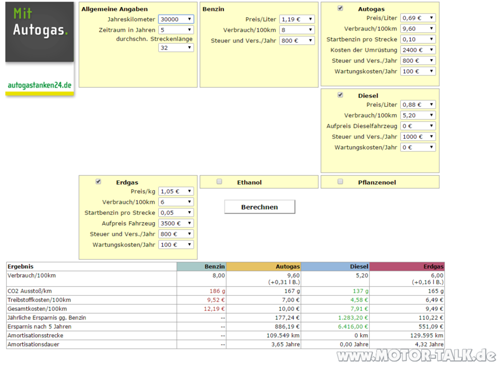Screen dimensions: 500x365
Task: Uncheck the Erdgas checkbox
Action: click(x=98, y=182)
